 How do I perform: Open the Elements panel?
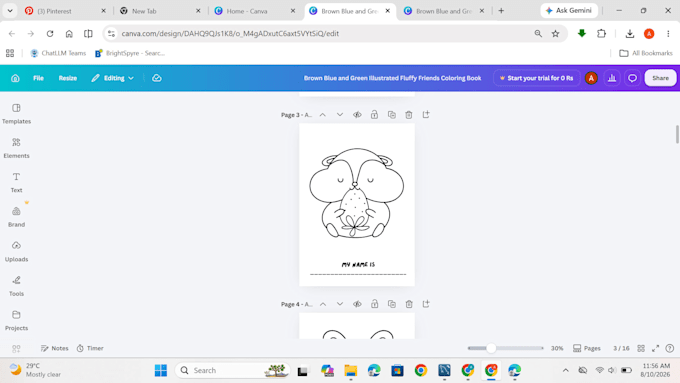pos(16,148)
